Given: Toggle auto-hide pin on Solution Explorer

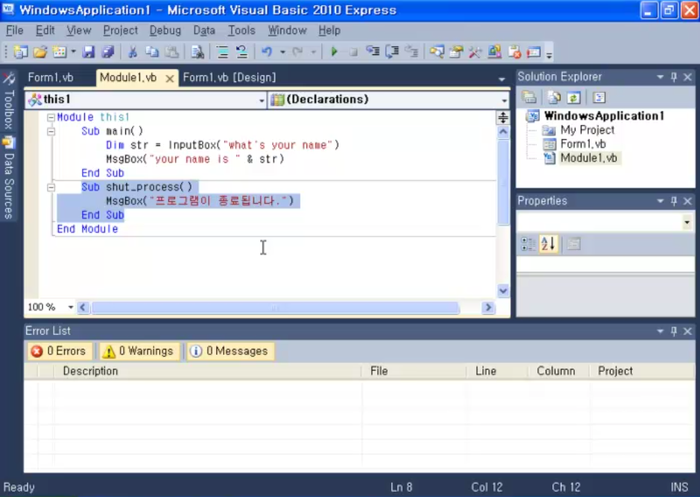Looking at the screenshot, I should (x=674, y=77).
